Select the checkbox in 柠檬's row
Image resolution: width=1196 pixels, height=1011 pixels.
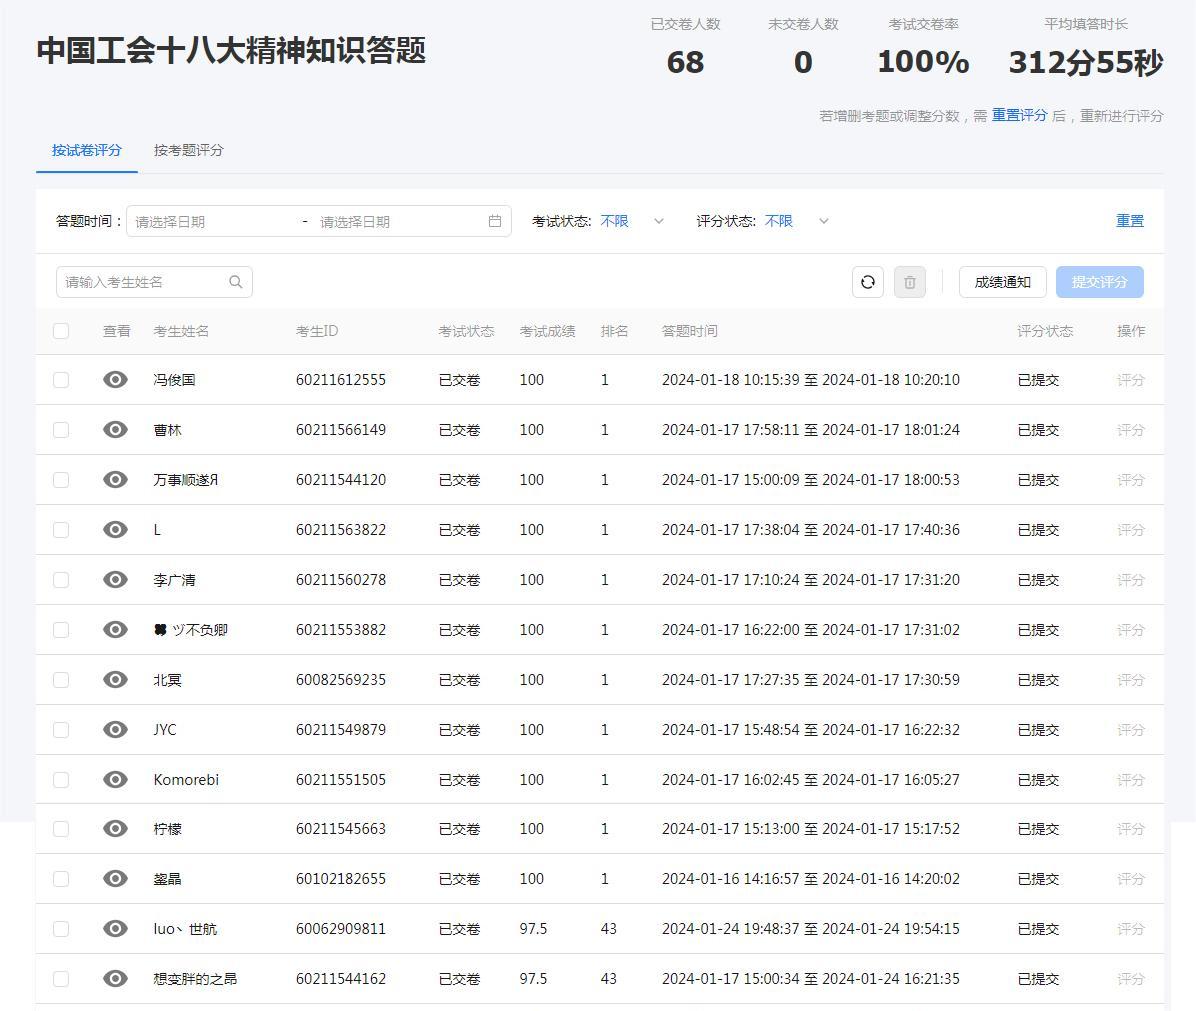60,829
